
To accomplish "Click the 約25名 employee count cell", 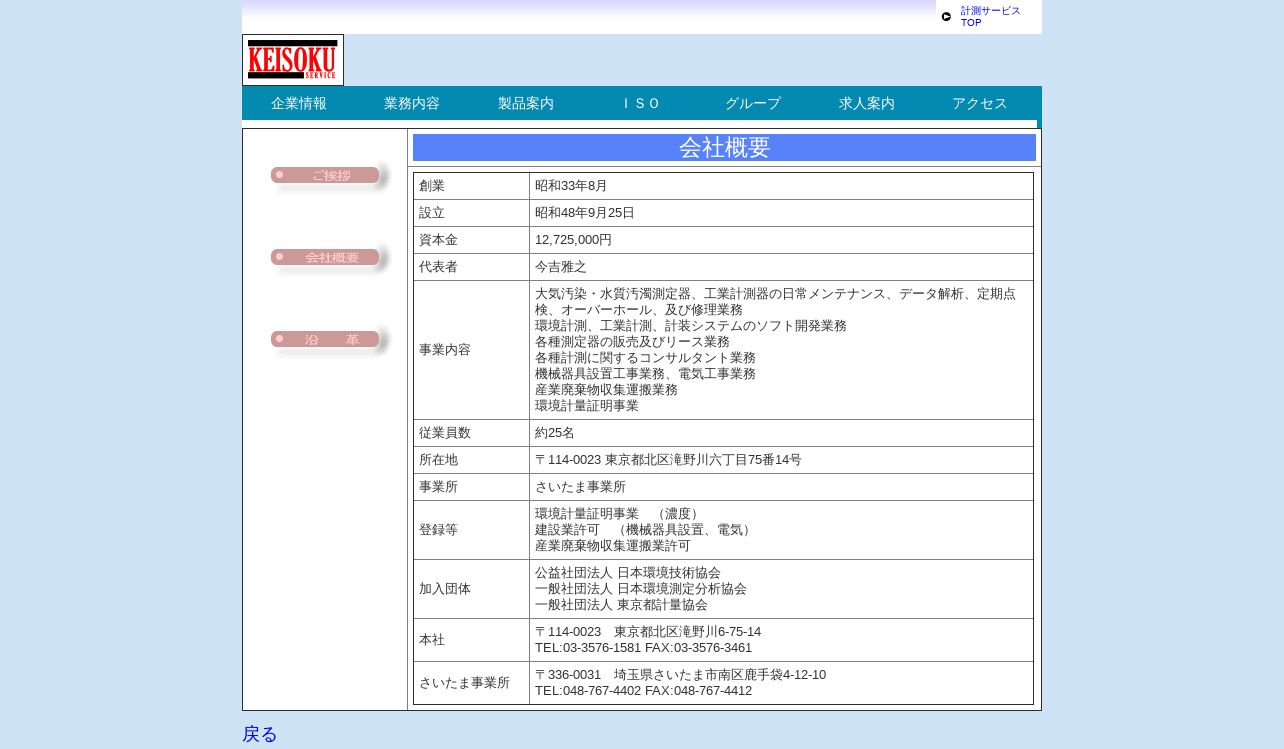I will 555,433.
